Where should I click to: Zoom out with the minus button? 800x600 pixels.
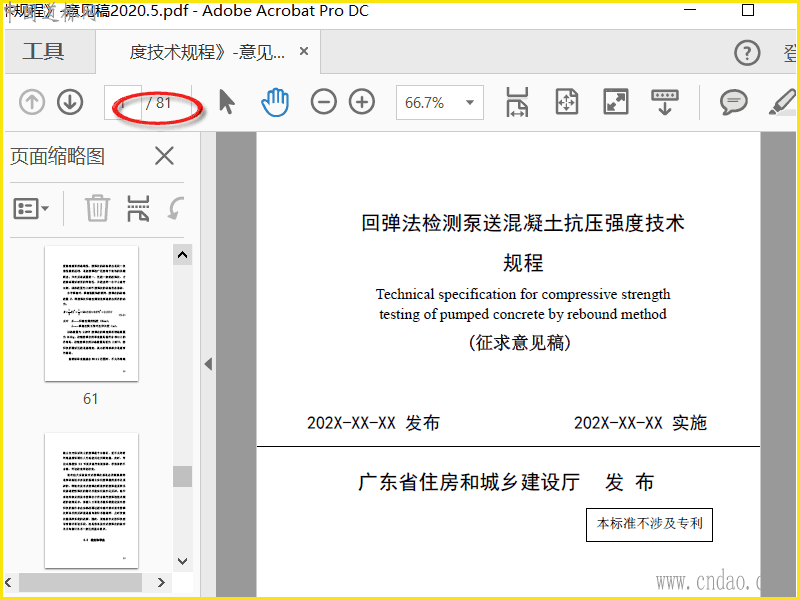click(x=323, y=102)
